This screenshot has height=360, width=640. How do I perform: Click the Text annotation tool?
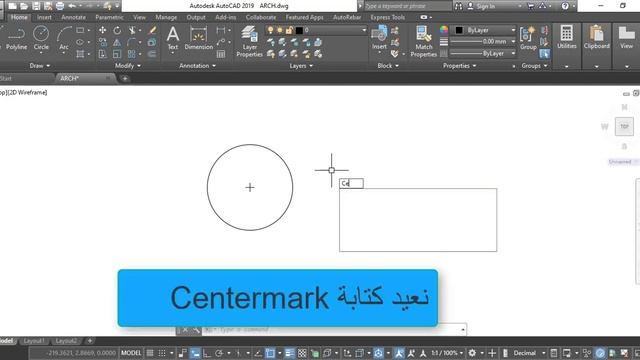(x=173, y=38)
